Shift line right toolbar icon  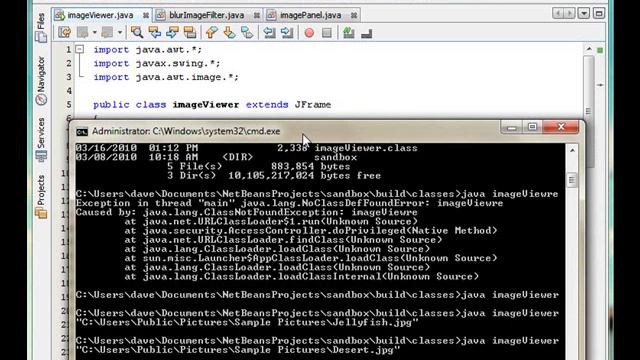click(x=287, y=32)
